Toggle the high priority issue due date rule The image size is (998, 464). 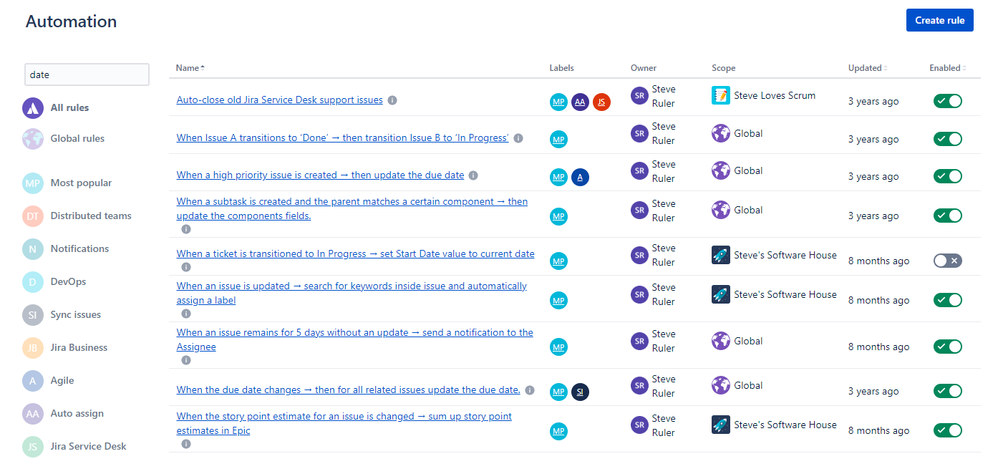[x=948, y=176]
